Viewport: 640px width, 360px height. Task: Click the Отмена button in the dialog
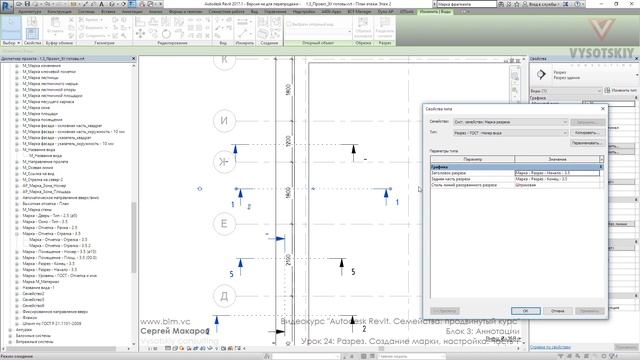pos(558,311)
